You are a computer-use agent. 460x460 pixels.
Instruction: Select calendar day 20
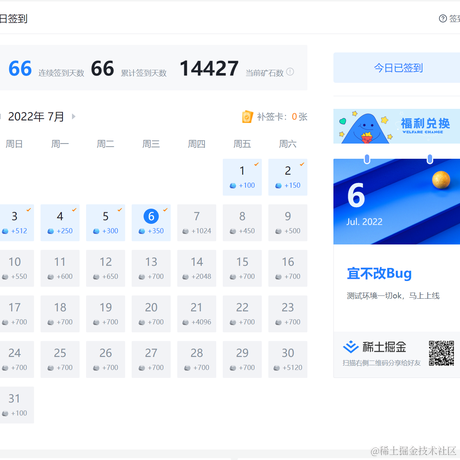tap(151, 314)
